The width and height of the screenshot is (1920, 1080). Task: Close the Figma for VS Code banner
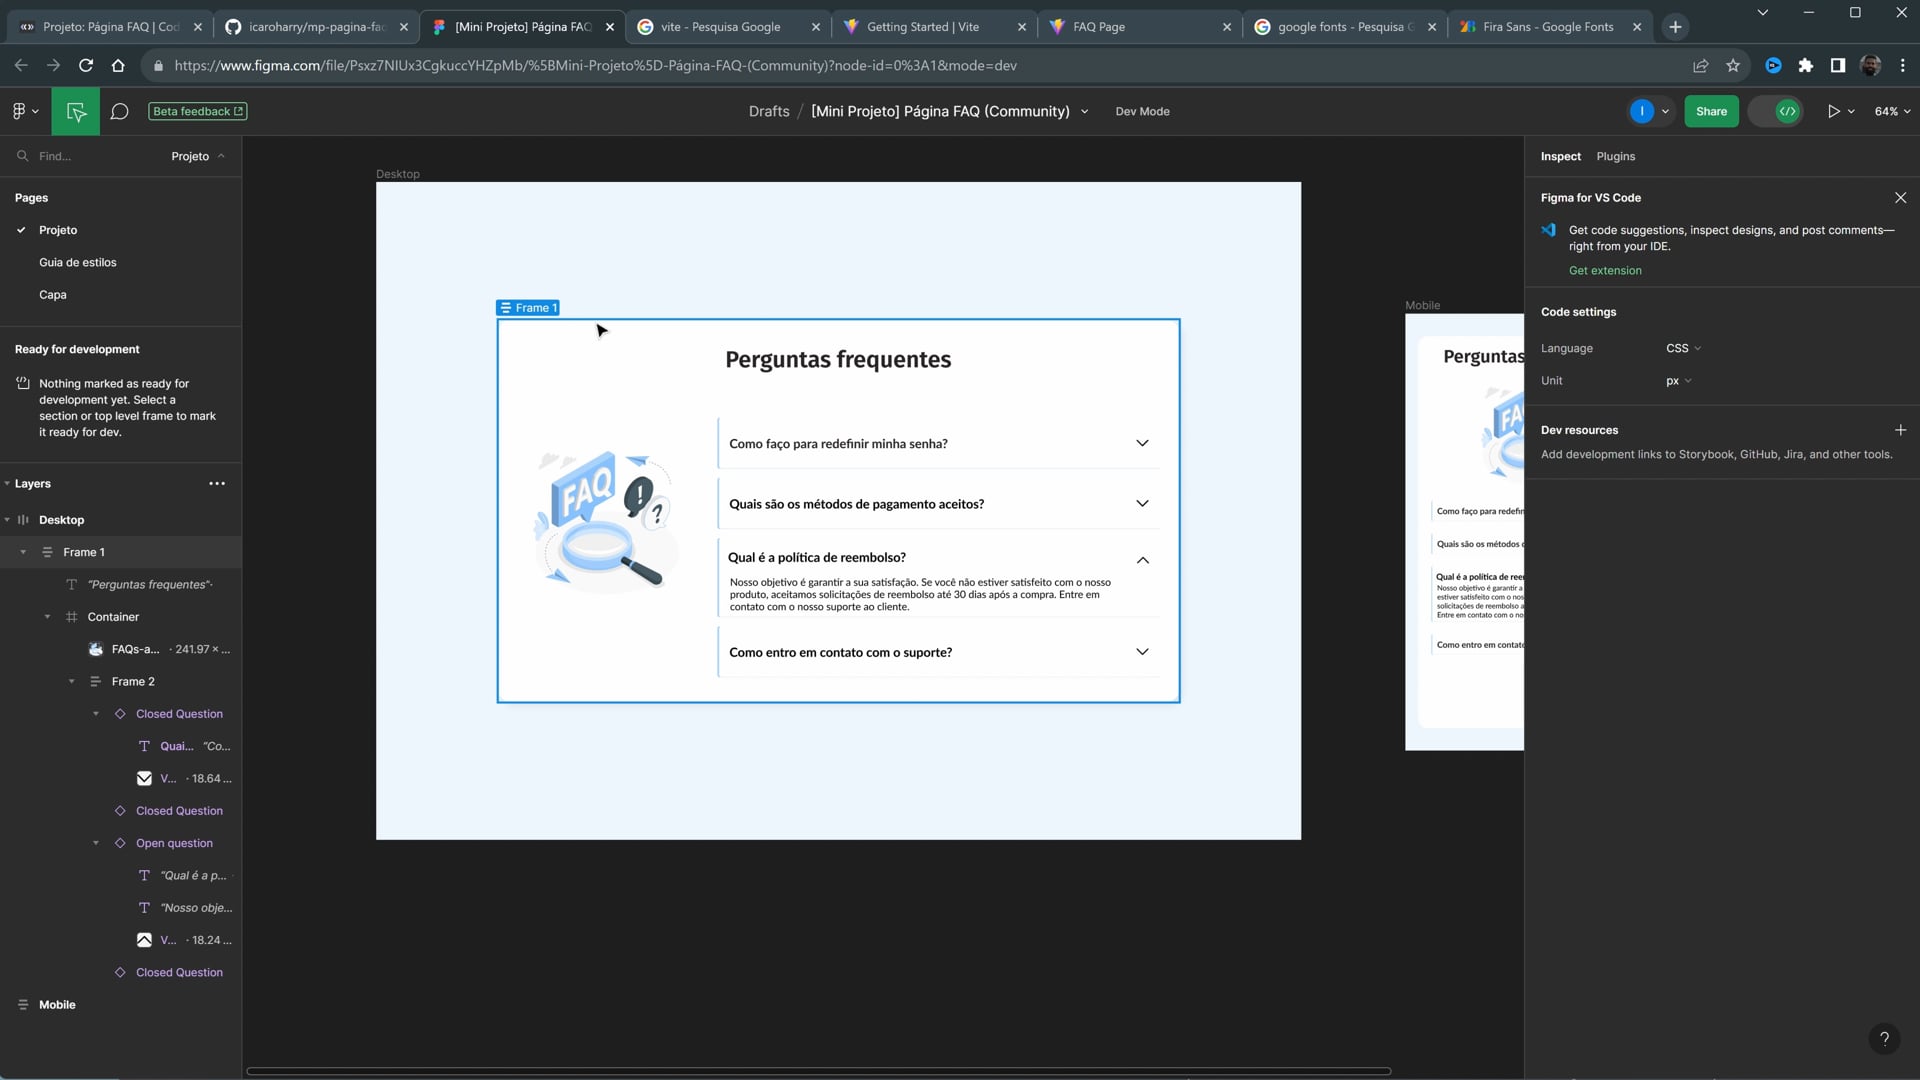click(x=1900, y=198)
